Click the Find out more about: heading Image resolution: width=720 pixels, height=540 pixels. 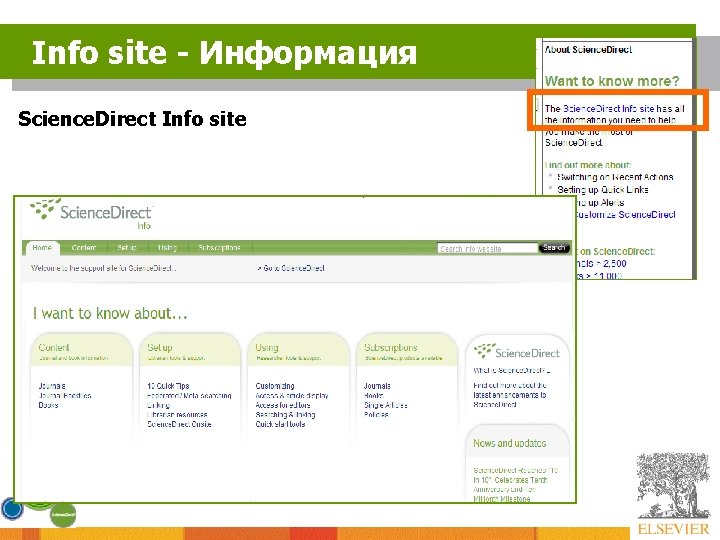point(588,165)
